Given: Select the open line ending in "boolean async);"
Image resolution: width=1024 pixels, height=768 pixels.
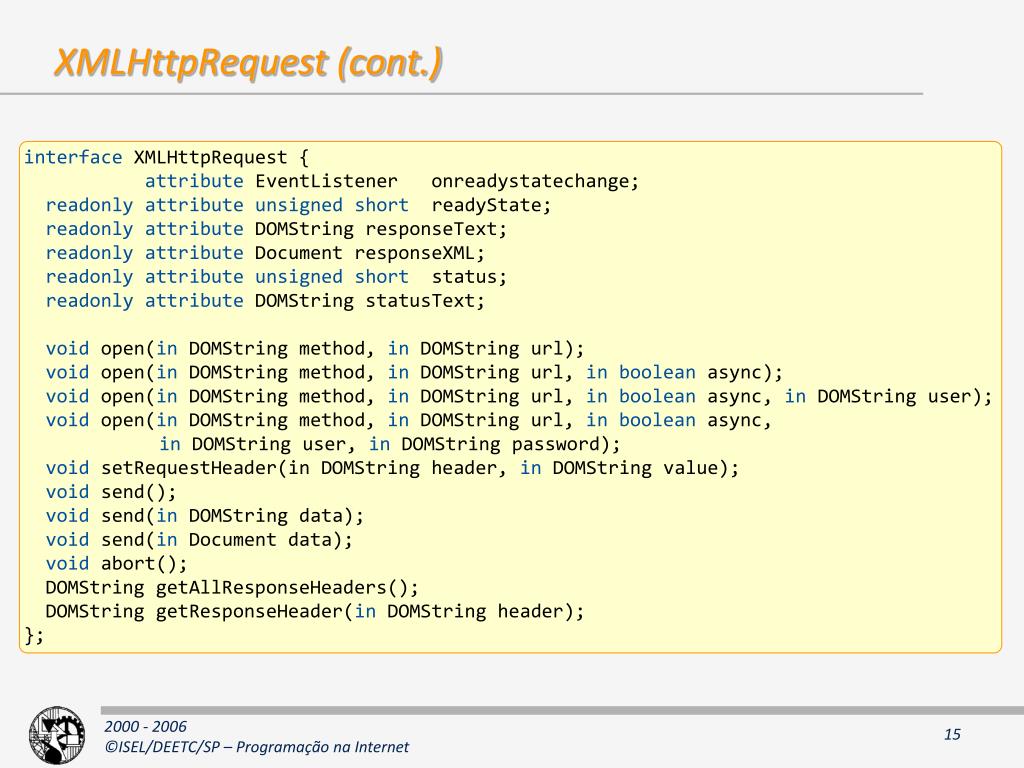Looking at the screenshot, I should (414, 372).
